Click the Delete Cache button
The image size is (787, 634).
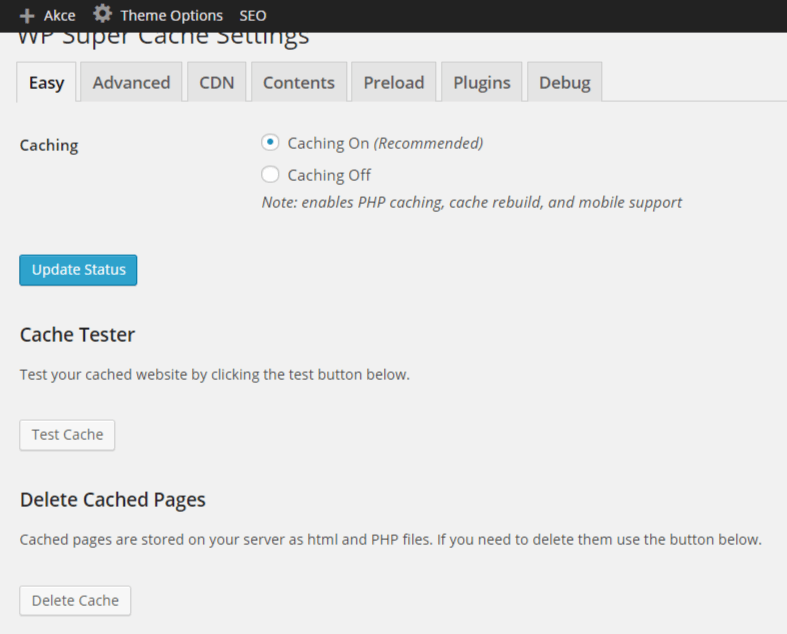(x=75, y=601)
